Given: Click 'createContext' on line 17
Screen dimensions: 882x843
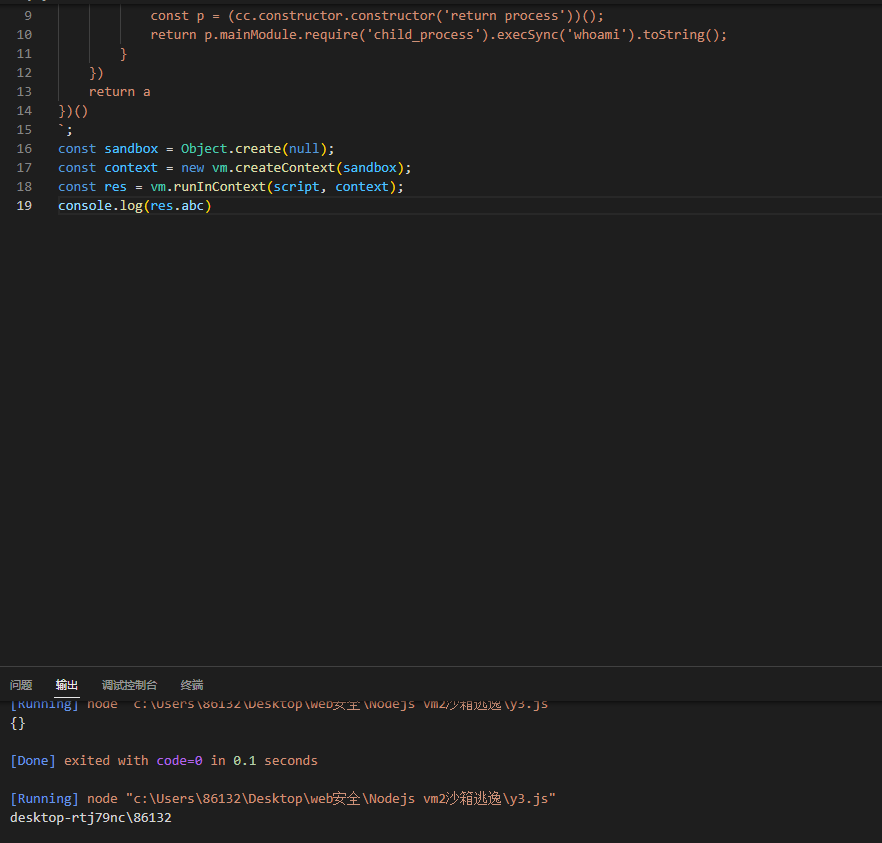Looking at the screenshot, I should point(285,168).
